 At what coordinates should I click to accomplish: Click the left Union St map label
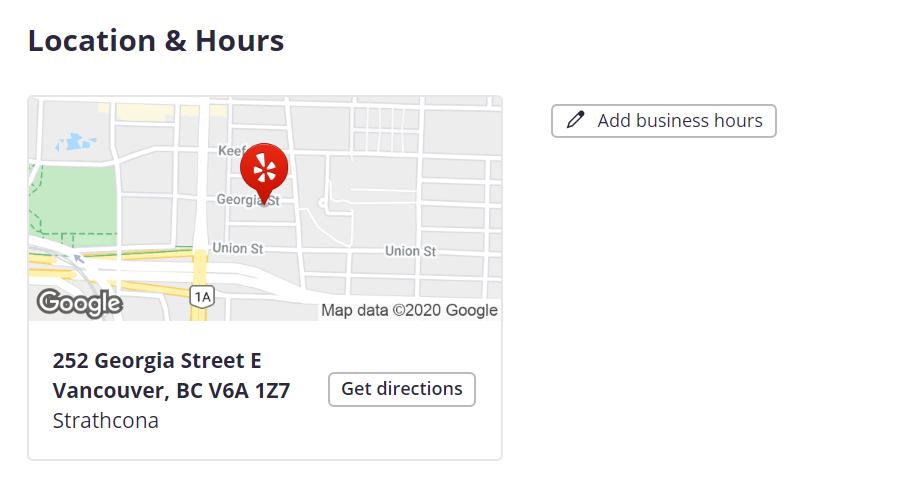click(237, 248)
